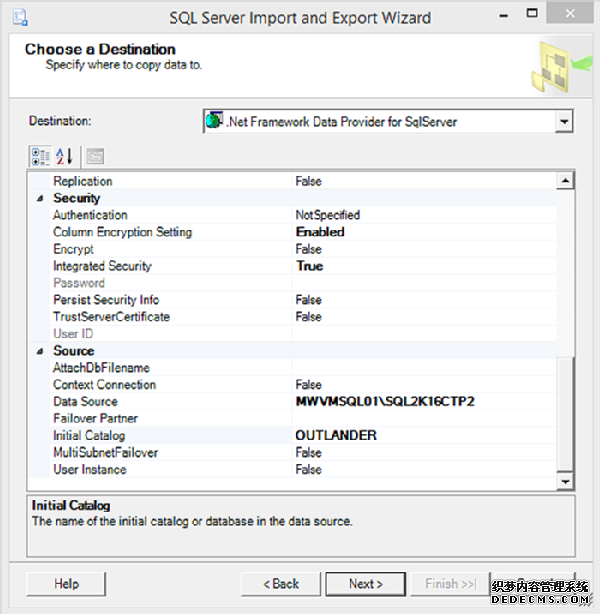The width and height of the screenshot is (600, 614).
Task: Click the NotSpecified authentication value
Action: click(x=328, y=215)
